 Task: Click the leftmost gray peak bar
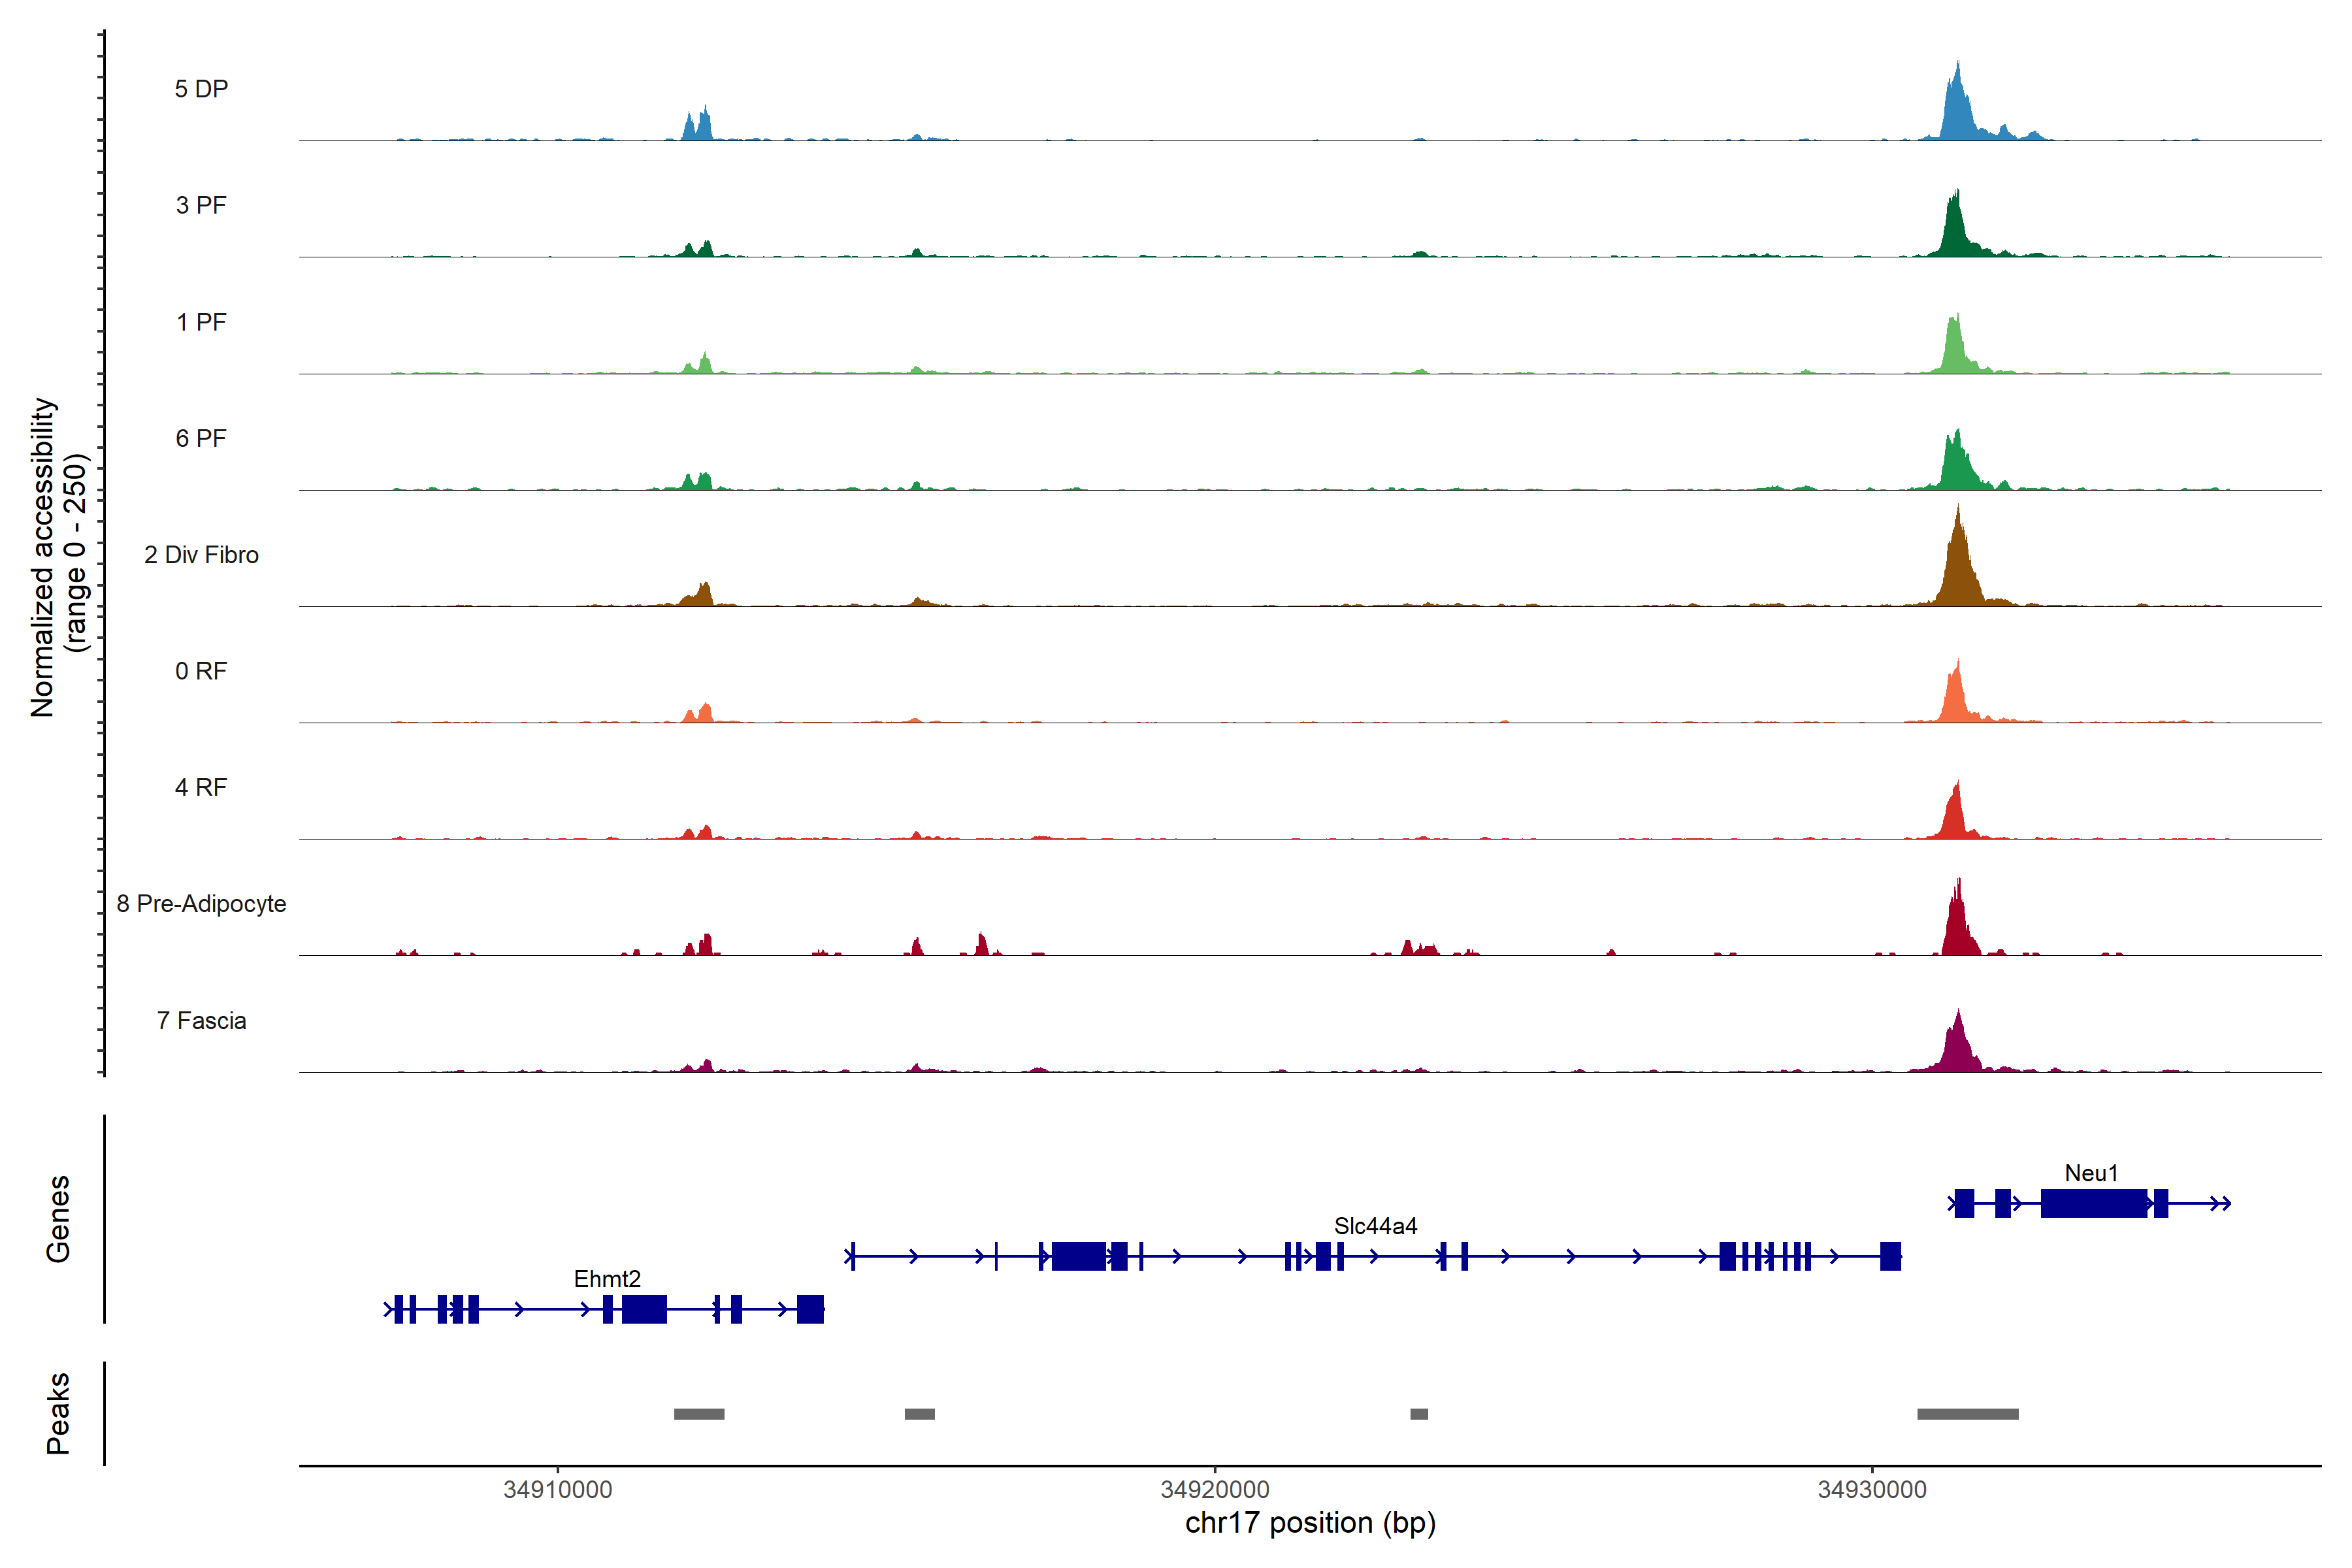click(699, 1413)
